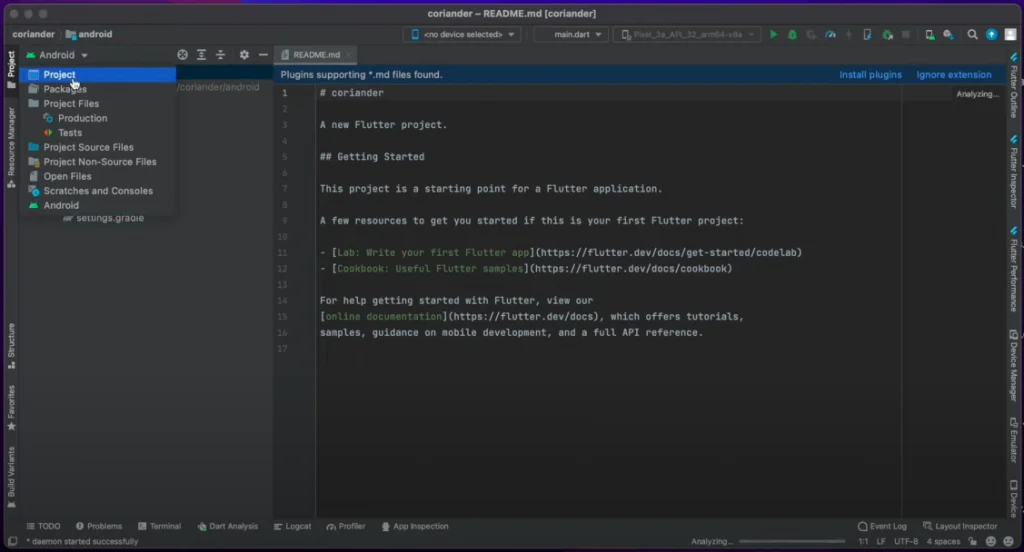Click the Flutter Hot Reload lightning icon

849,35
